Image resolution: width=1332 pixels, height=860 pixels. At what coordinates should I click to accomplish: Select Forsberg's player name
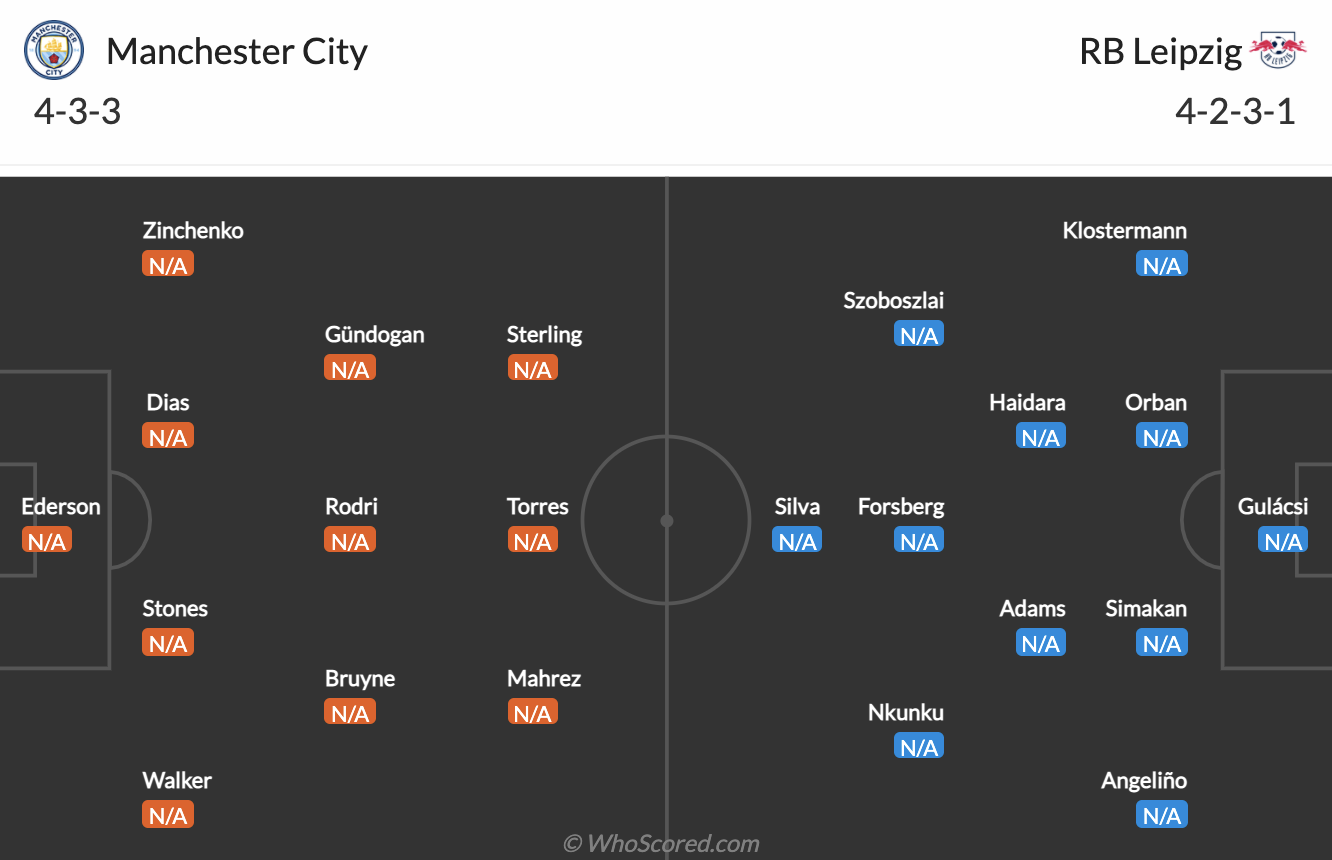pyautogui.click(x=900, y=507)
